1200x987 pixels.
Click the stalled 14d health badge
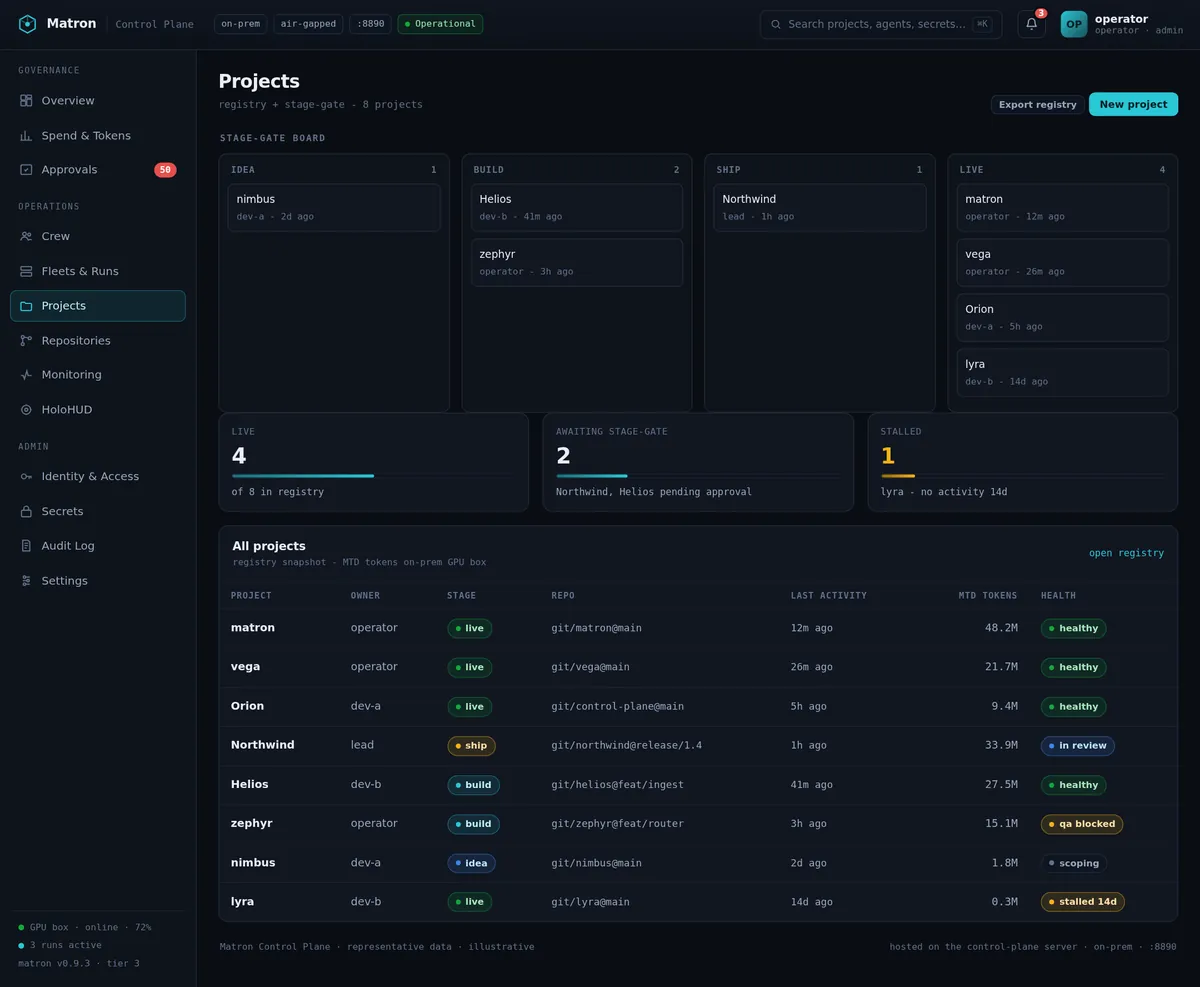1083,902
